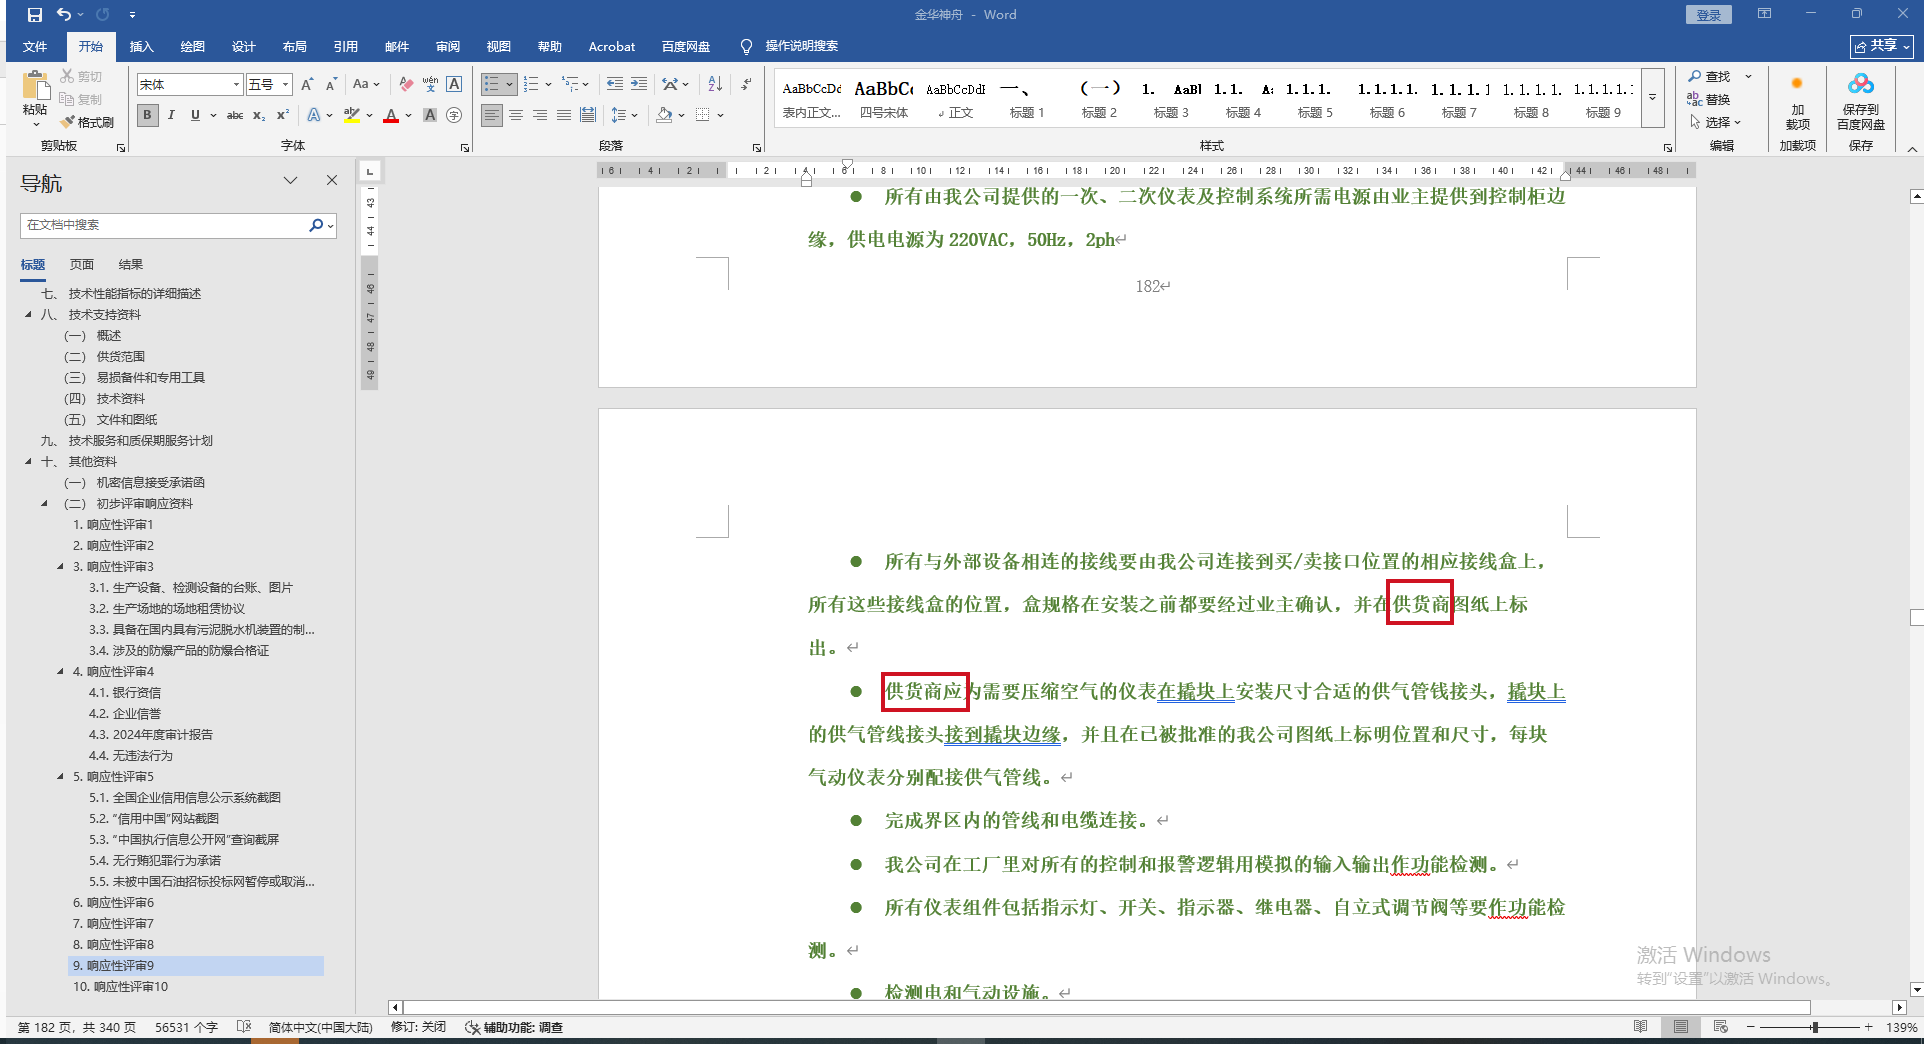Open the font name dropdown showing 宋体

point(237,85)
